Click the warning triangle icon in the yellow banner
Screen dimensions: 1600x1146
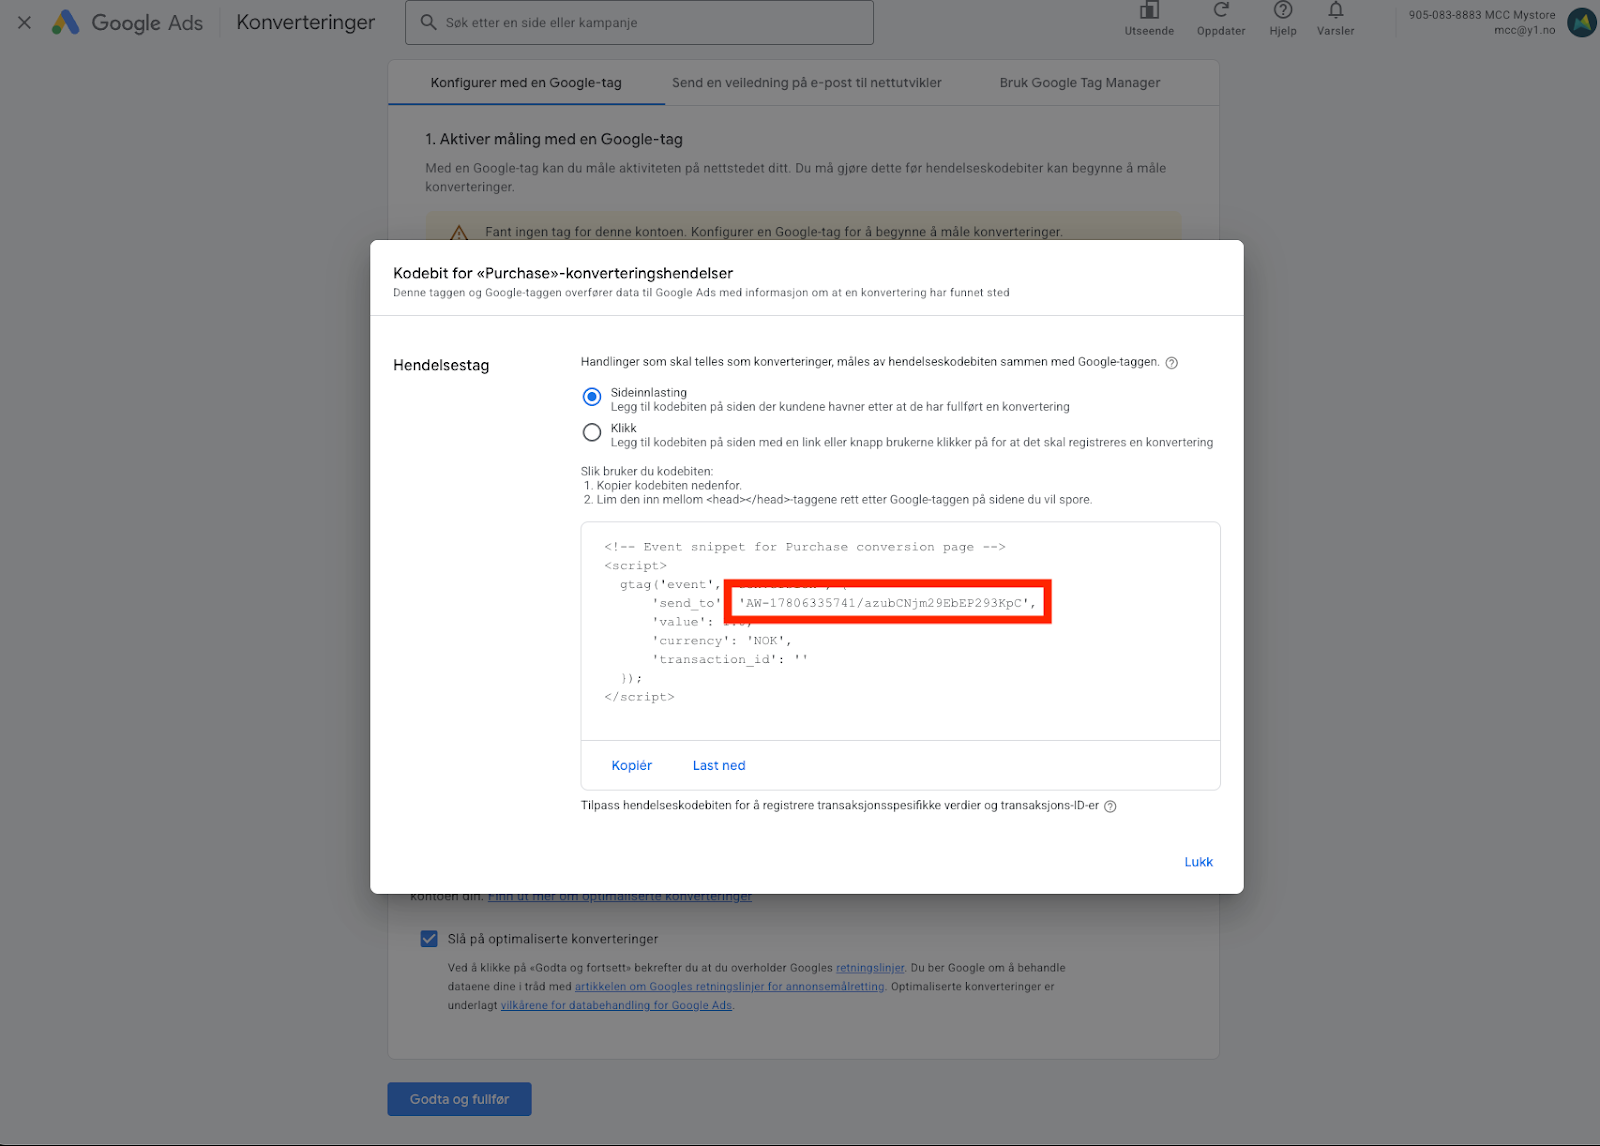459,232
